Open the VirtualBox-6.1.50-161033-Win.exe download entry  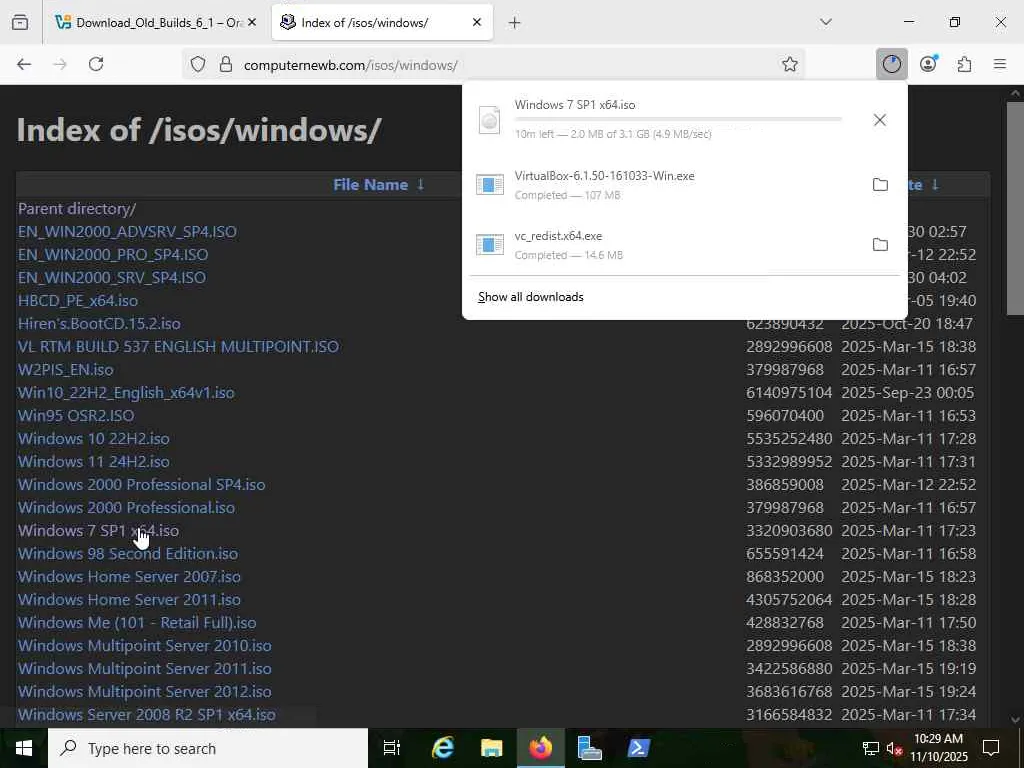pos(666,185)
